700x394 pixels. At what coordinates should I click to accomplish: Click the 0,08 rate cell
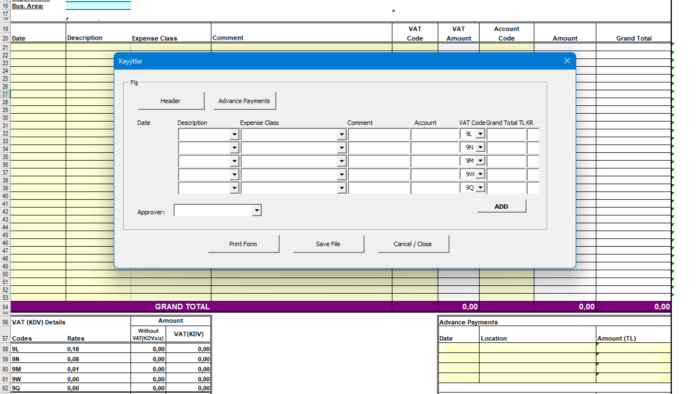pos(73,359)
